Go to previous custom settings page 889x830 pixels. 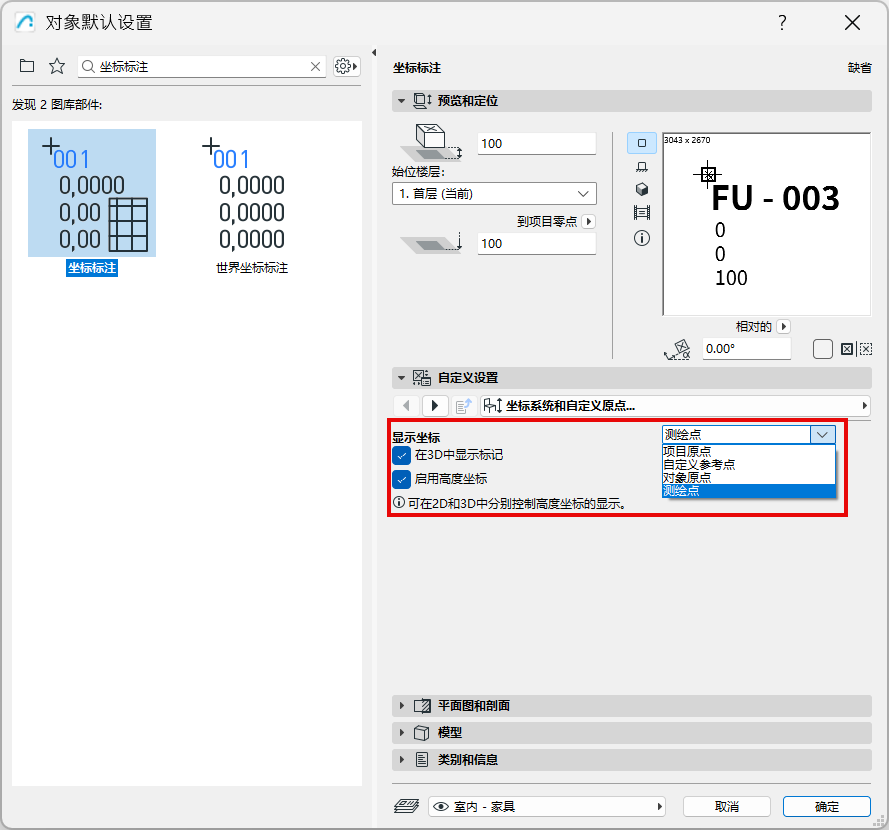pos(406,405)
